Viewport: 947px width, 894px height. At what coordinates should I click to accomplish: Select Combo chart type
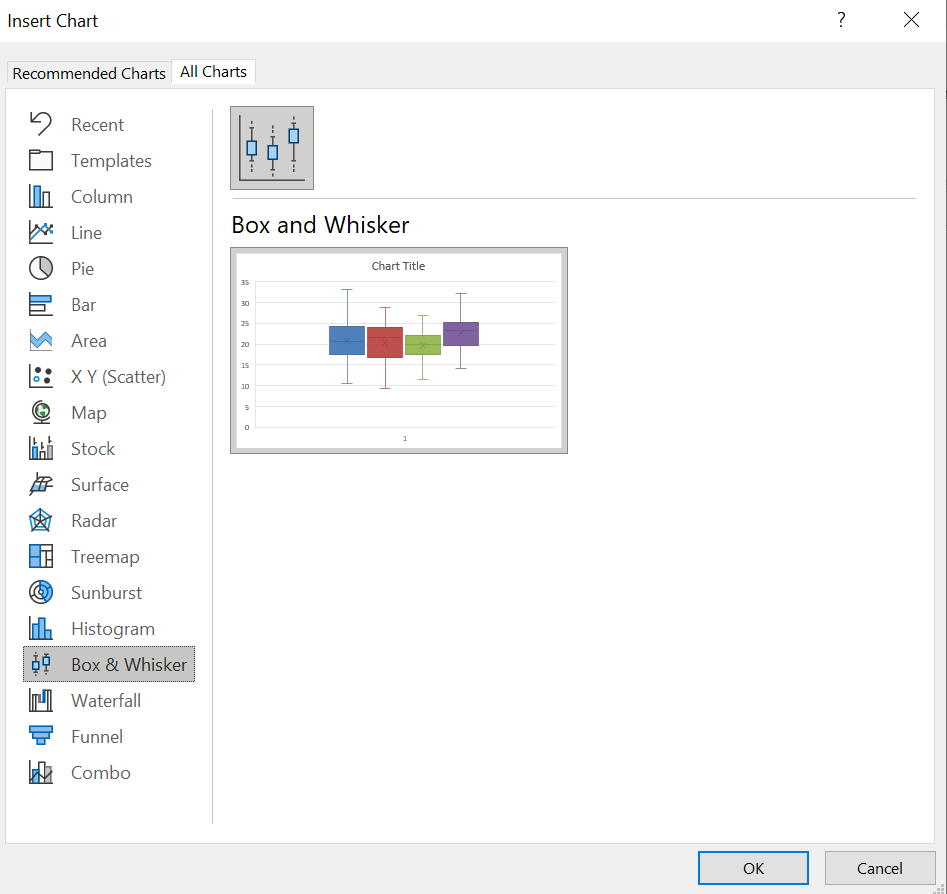pyautogui.click(x=100, y=773)
